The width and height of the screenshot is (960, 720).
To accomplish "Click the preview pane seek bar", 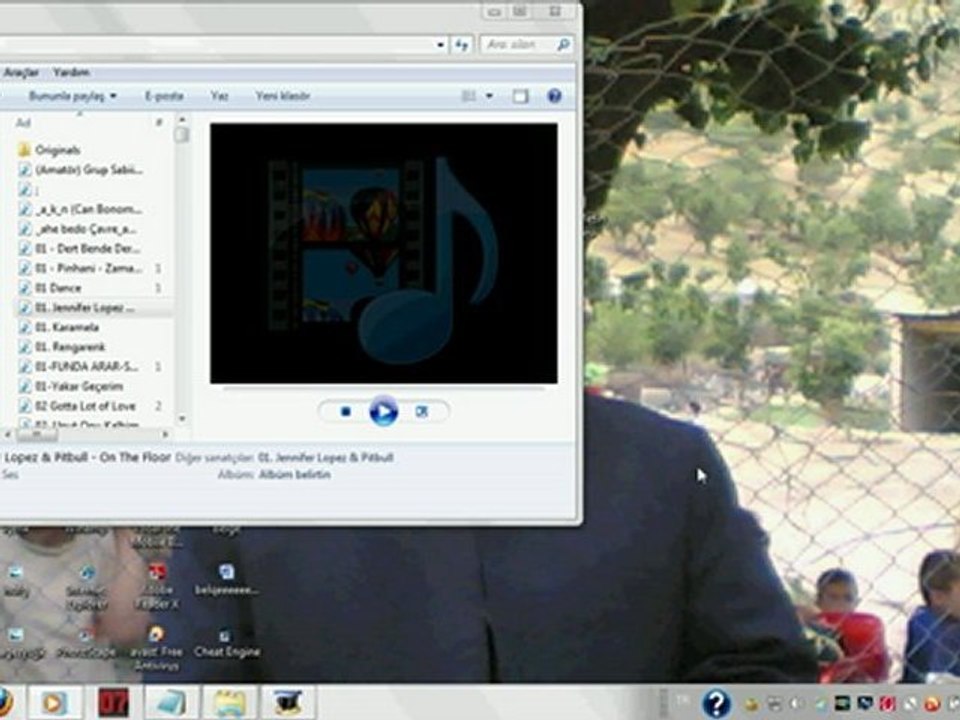I will 384,388.
